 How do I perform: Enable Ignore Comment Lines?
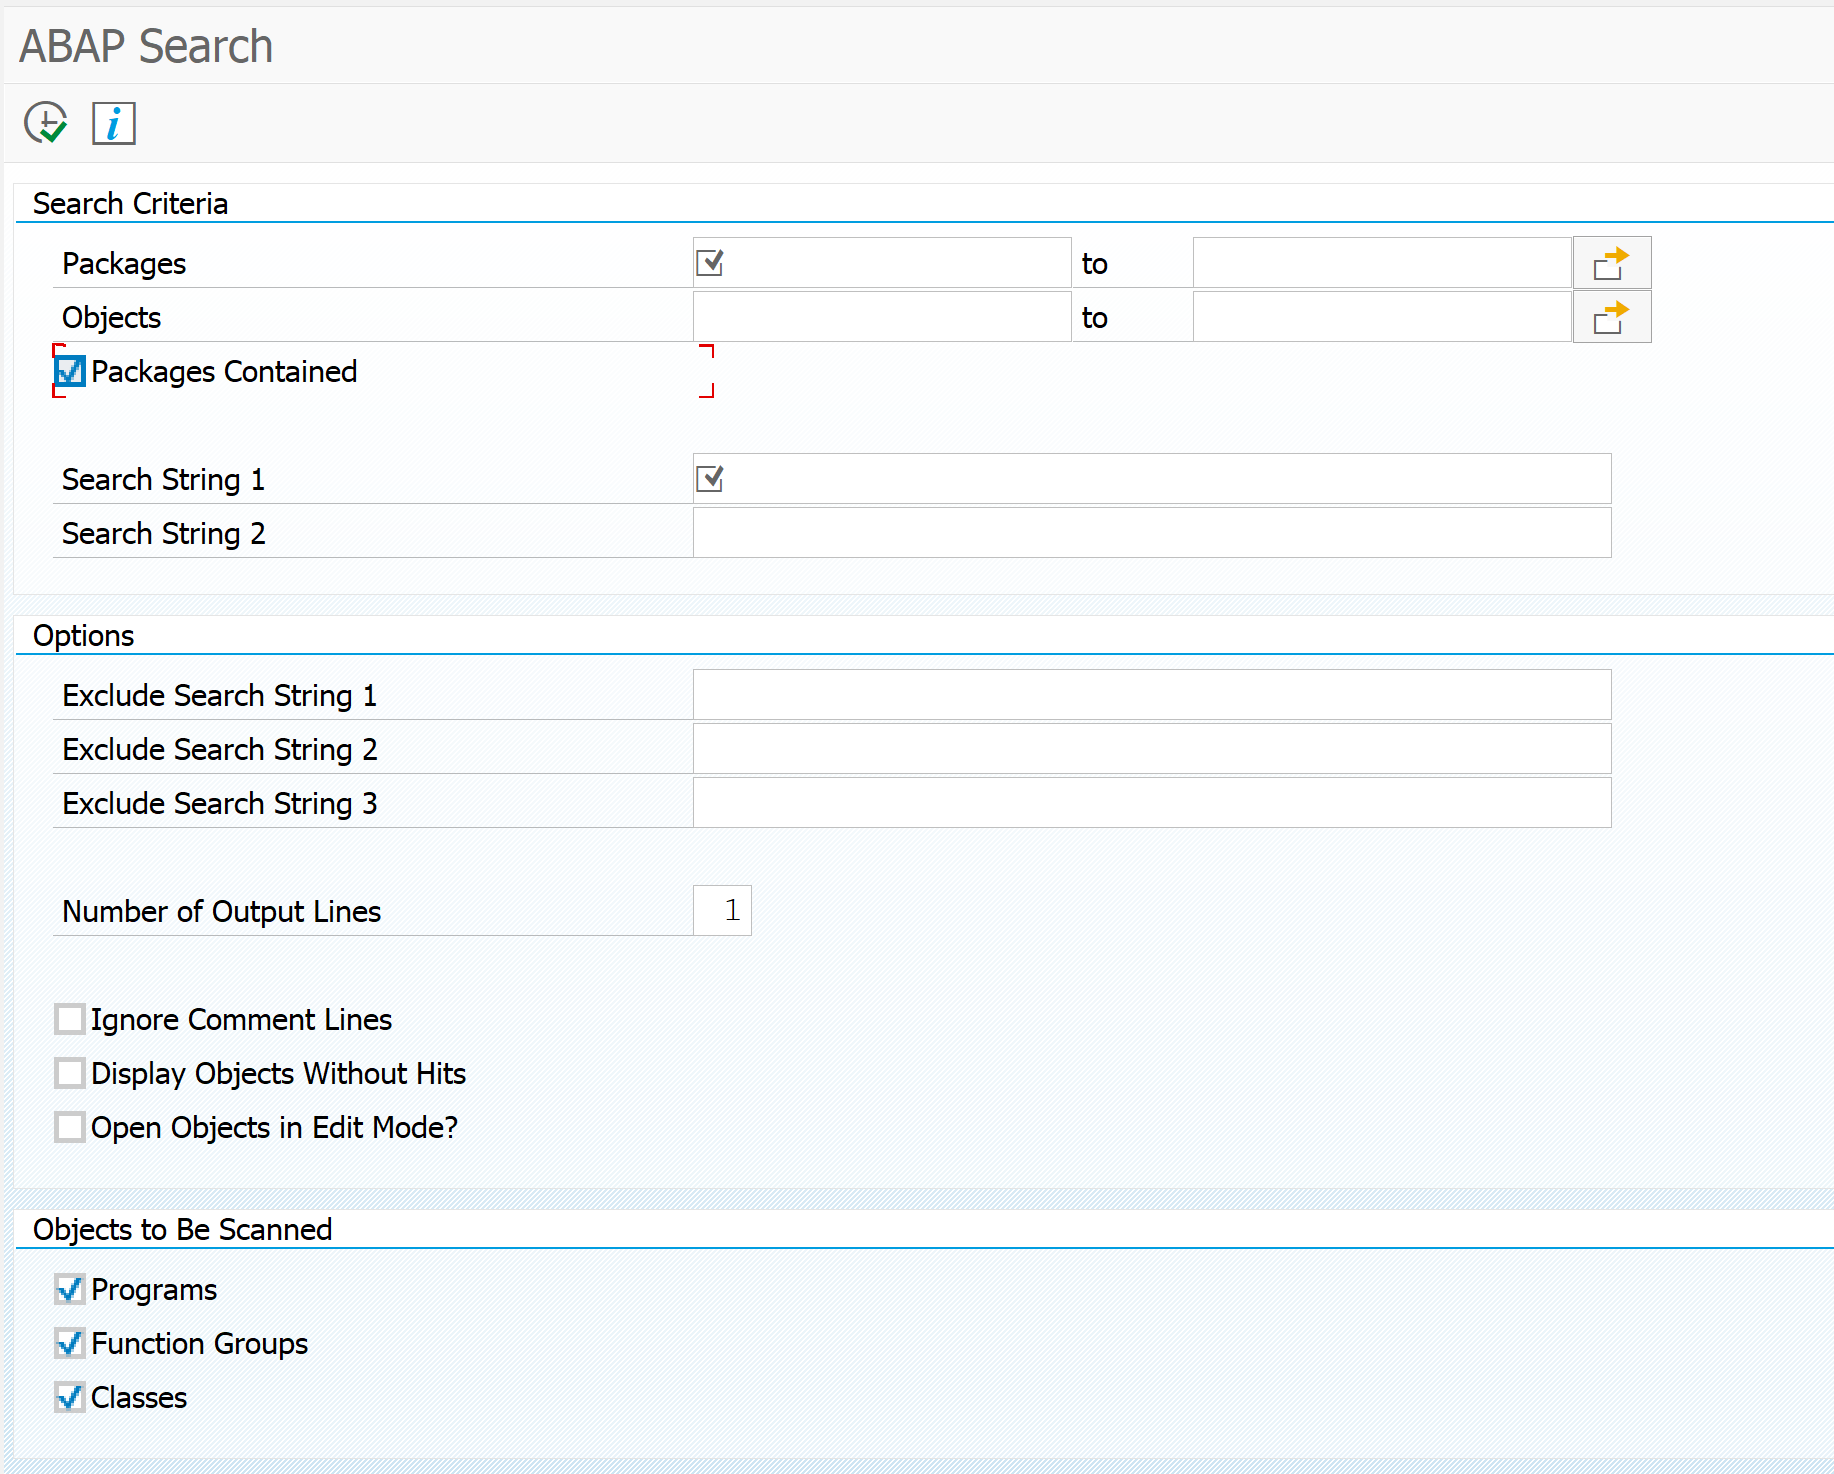(69, 1019)
